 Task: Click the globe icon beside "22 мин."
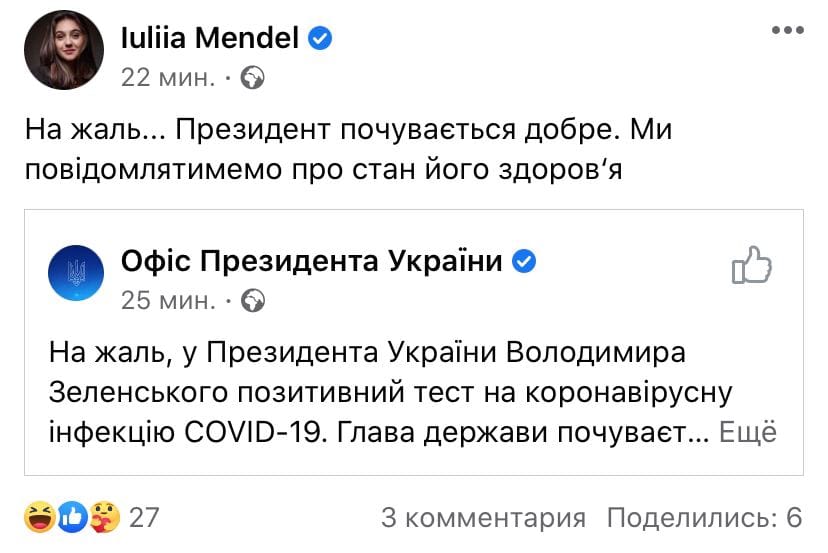pyautogui.click(x=253, y=77)
